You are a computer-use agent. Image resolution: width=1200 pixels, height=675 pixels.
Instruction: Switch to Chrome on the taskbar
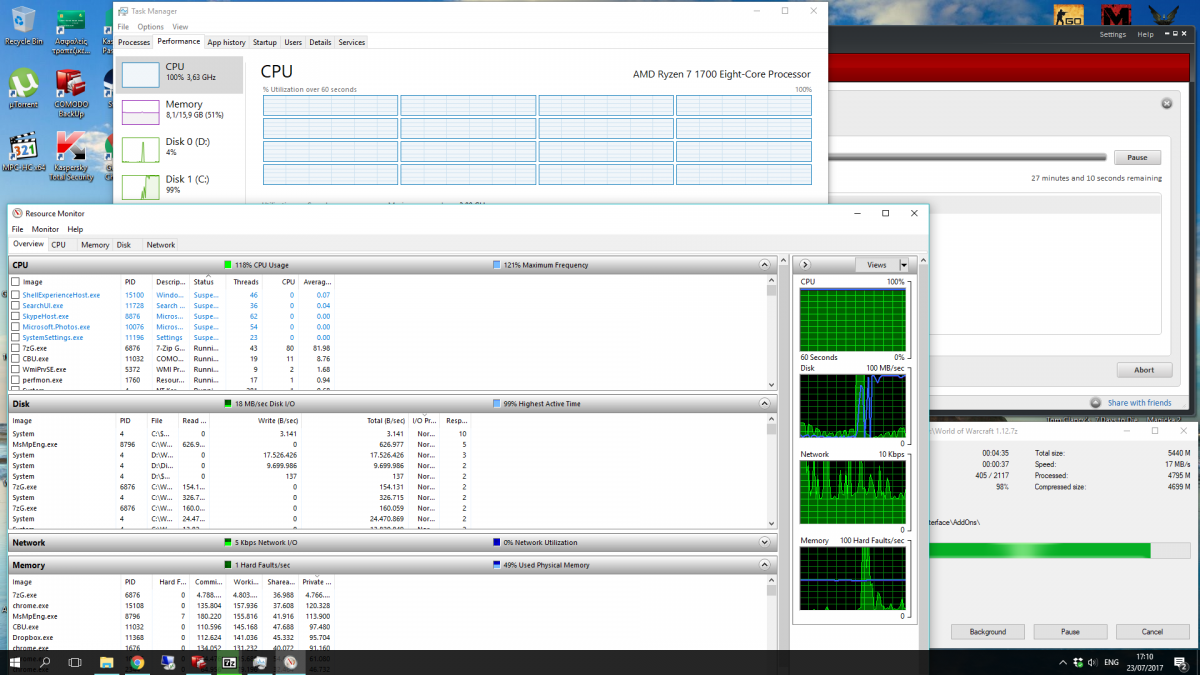pyautogui.click(x=137, y=662)
